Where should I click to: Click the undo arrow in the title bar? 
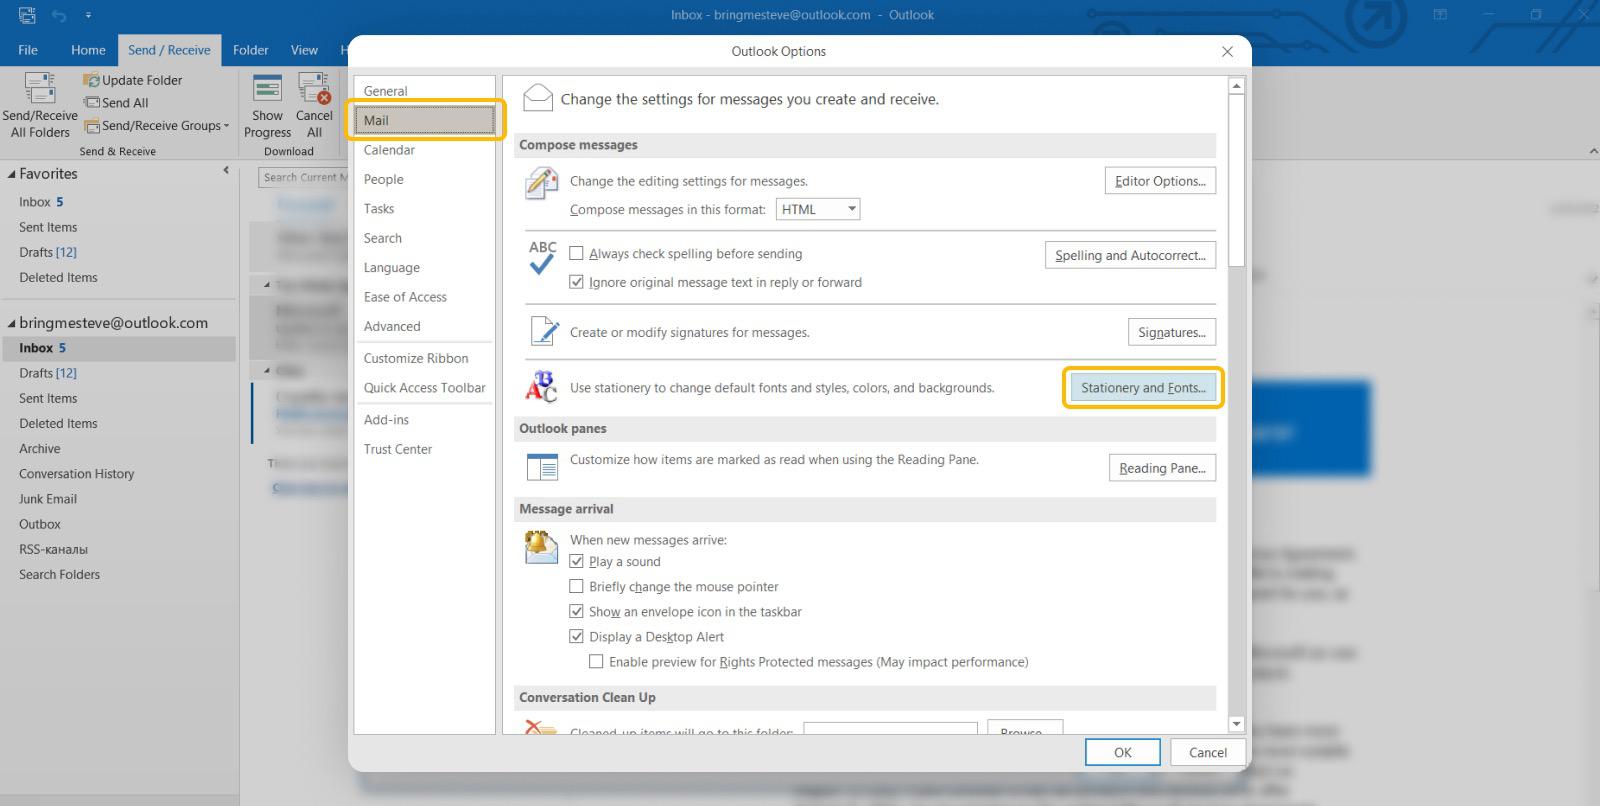tap(58, 15)
